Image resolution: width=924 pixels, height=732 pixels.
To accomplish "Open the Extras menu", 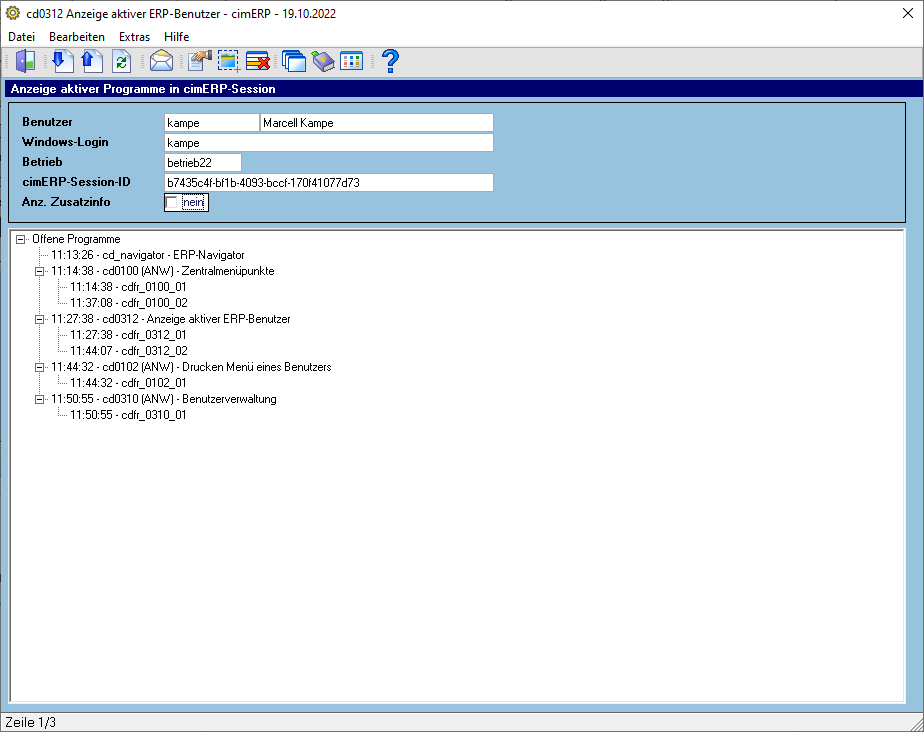I will point(134,37).
